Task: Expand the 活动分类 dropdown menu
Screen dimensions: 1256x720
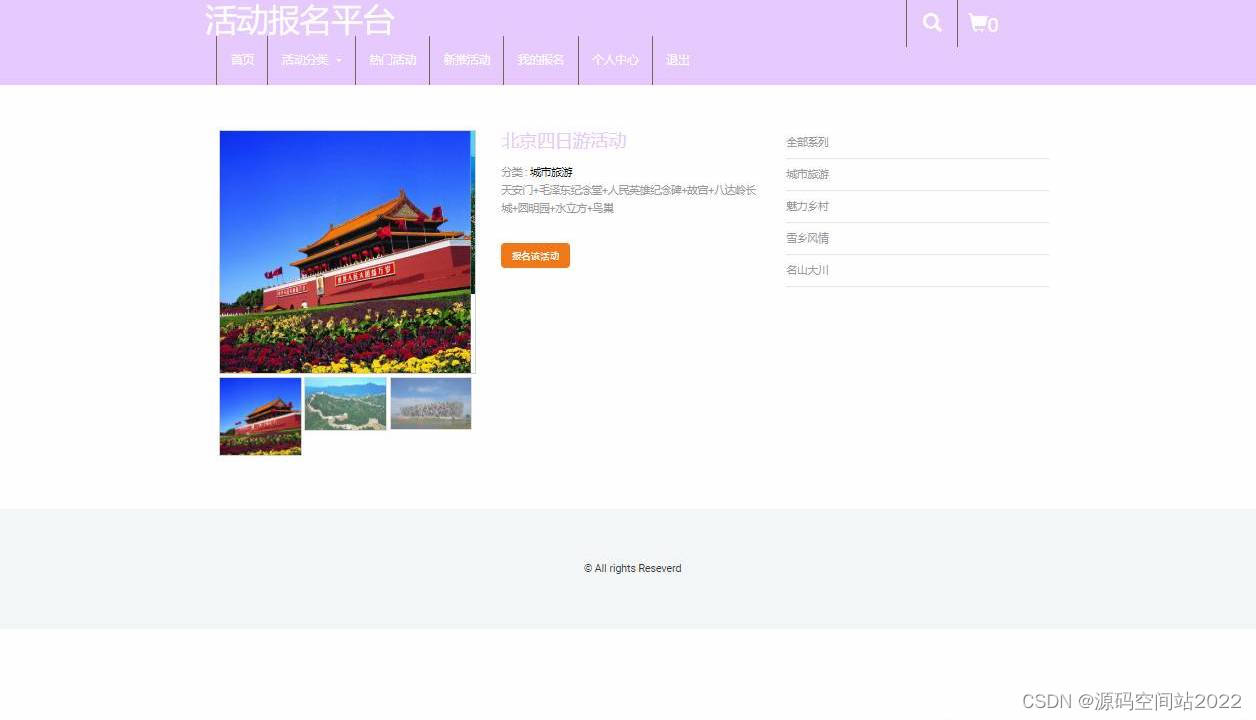Action: pyautogui.click(x=311, y=60)
